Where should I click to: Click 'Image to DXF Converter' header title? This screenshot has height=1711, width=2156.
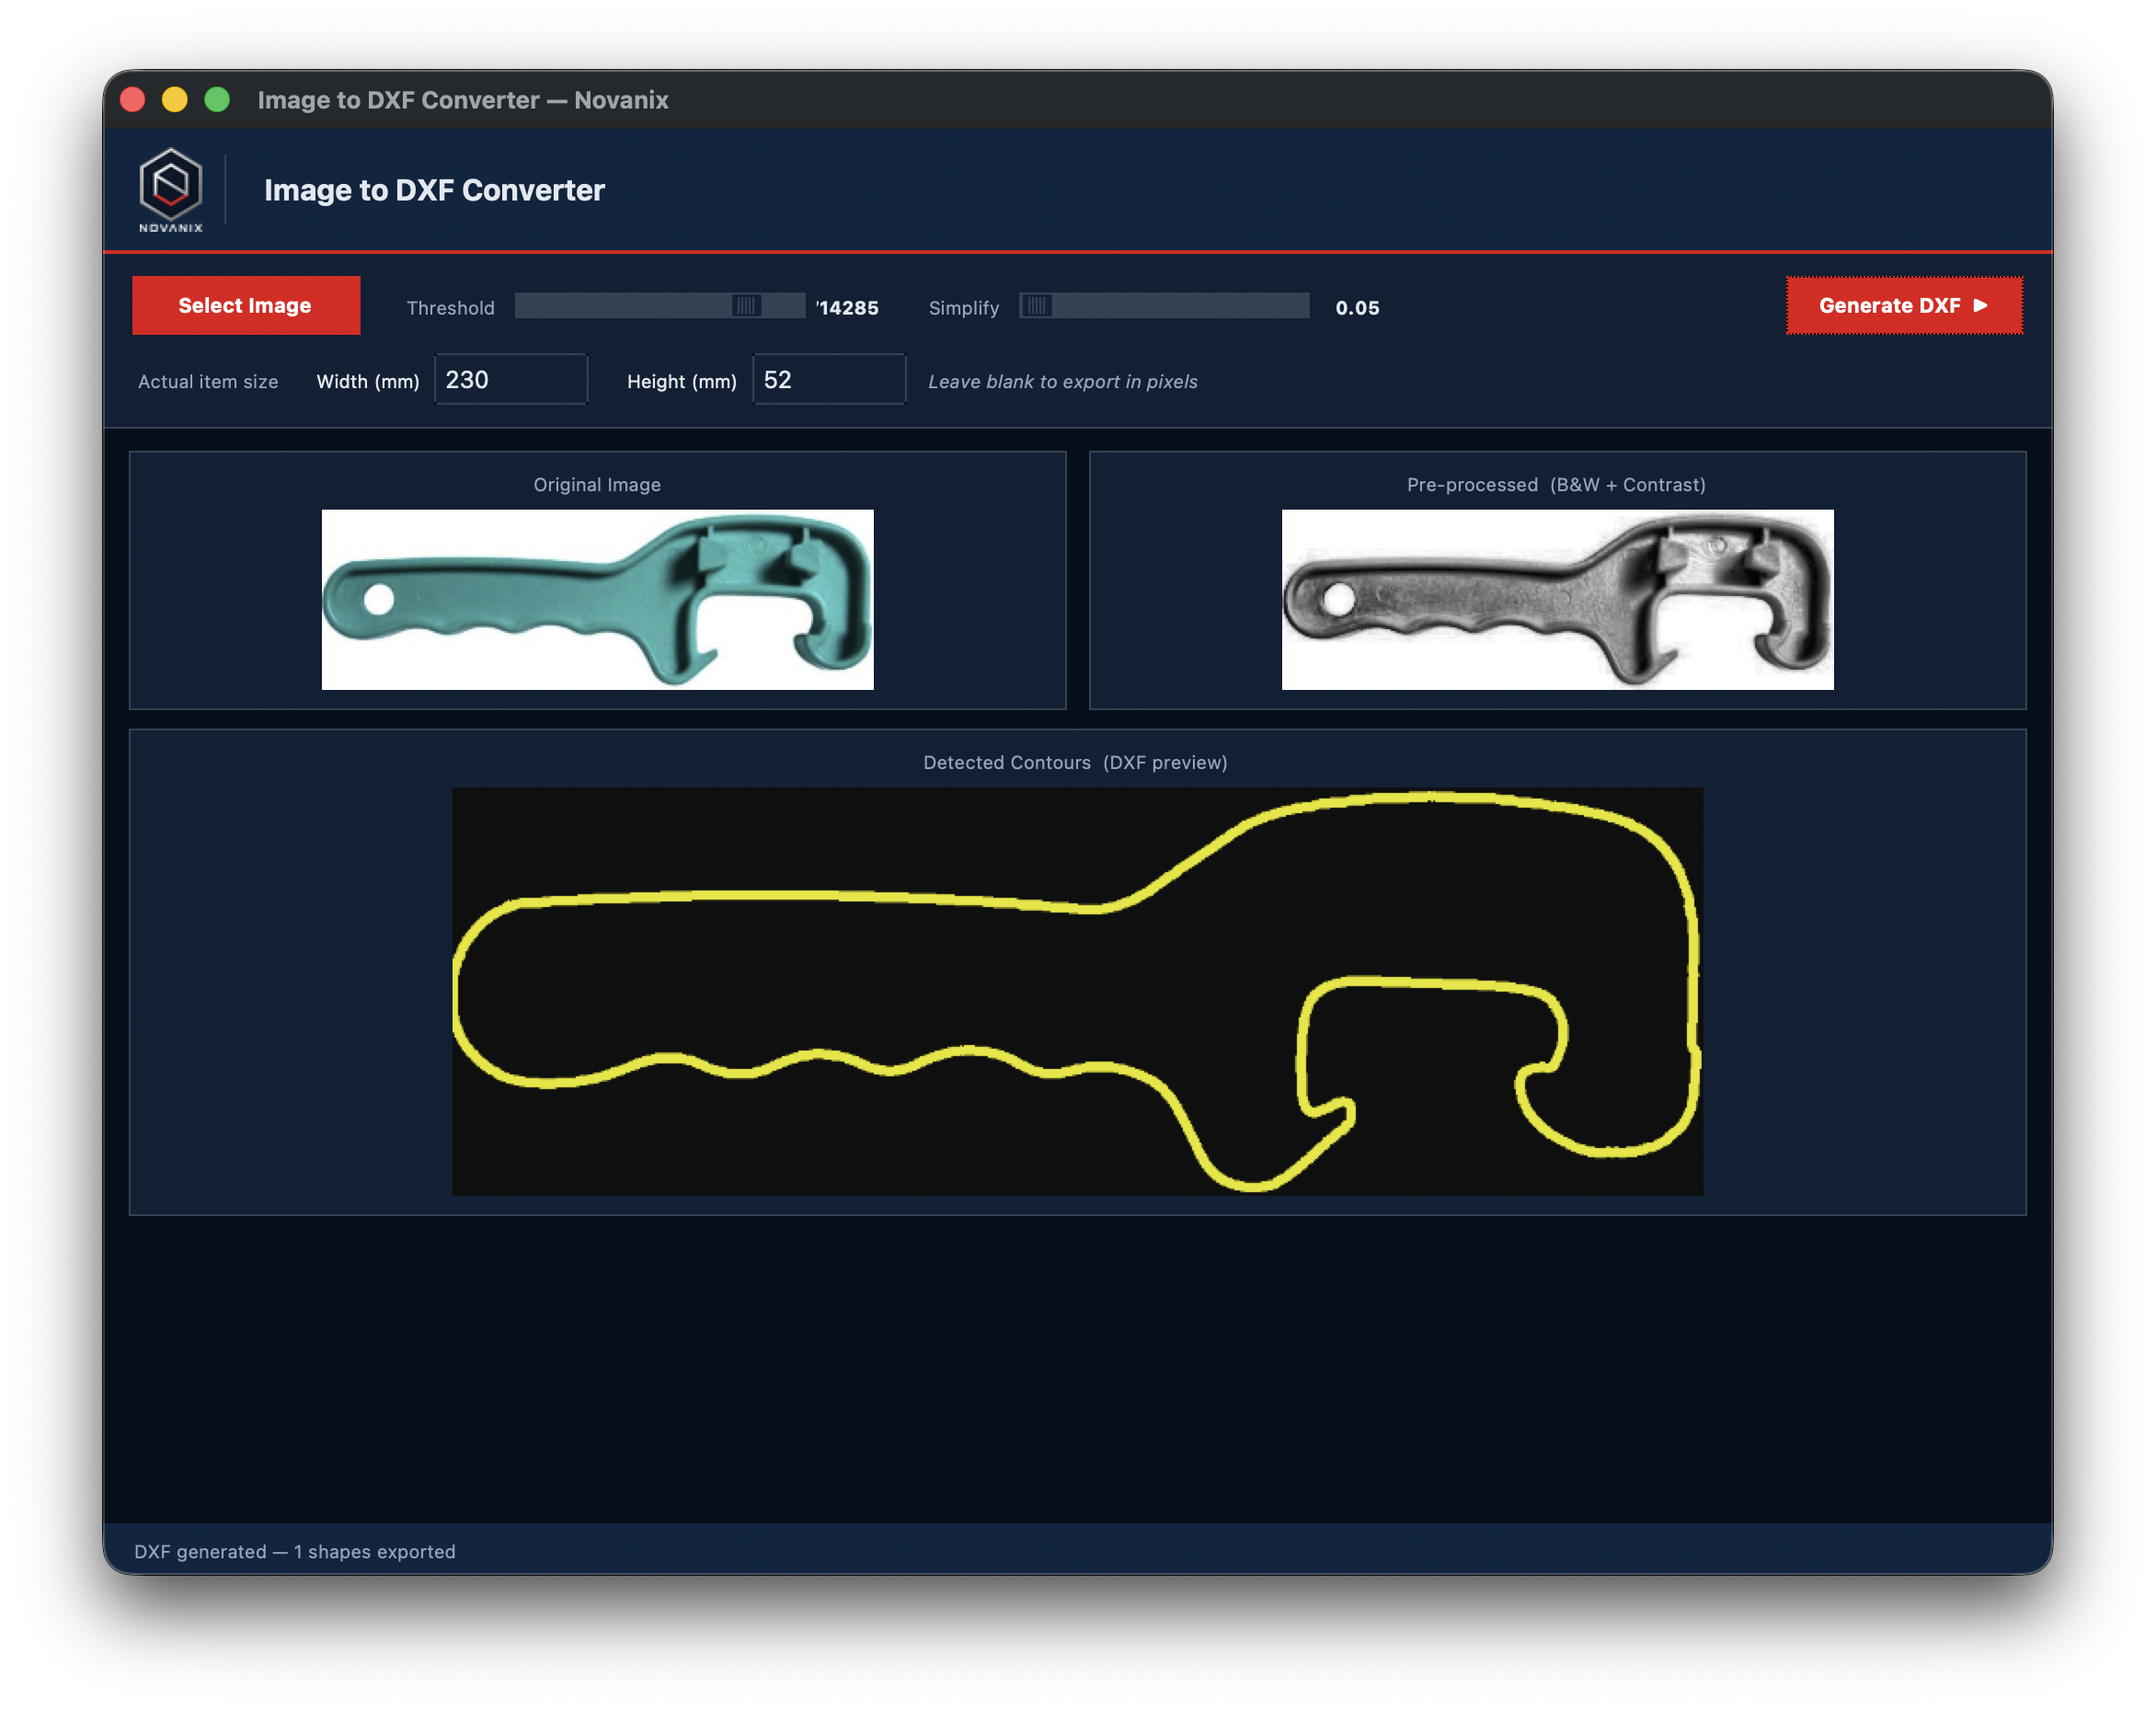434,190
